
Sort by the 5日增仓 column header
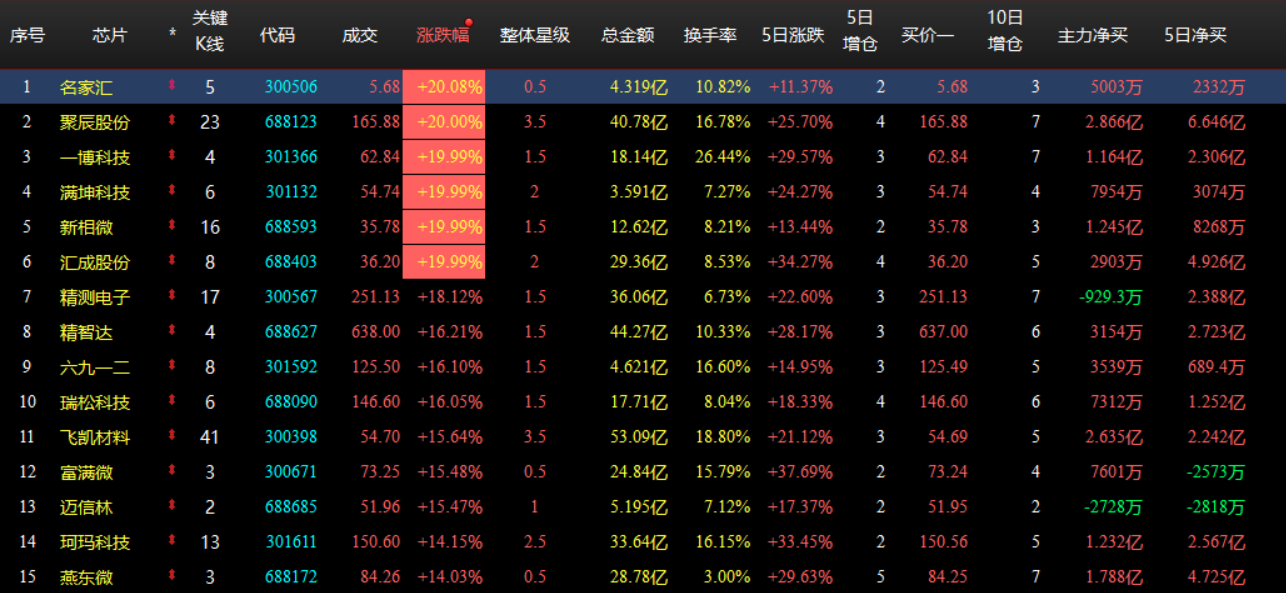tap(860, 31)
